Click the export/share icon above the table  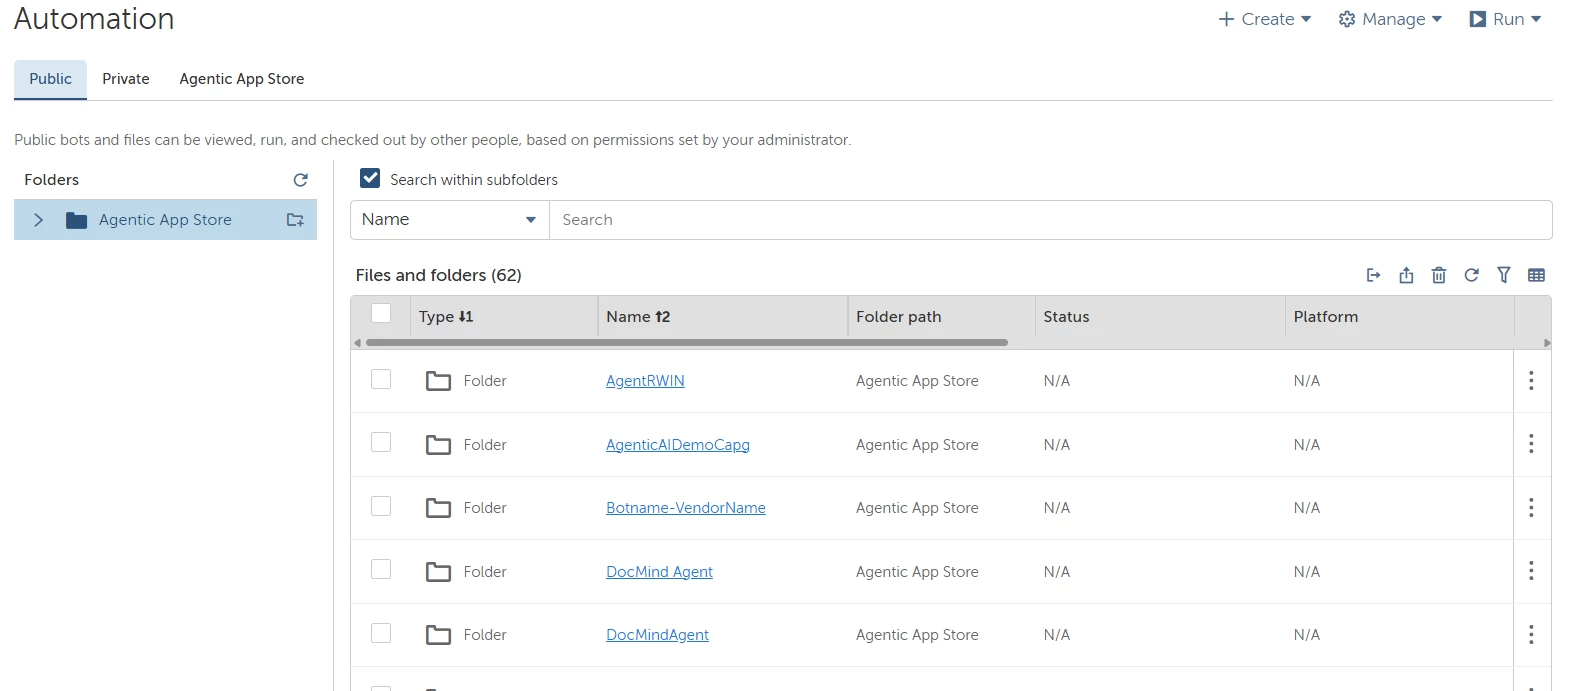click(x=1406, y=275)
